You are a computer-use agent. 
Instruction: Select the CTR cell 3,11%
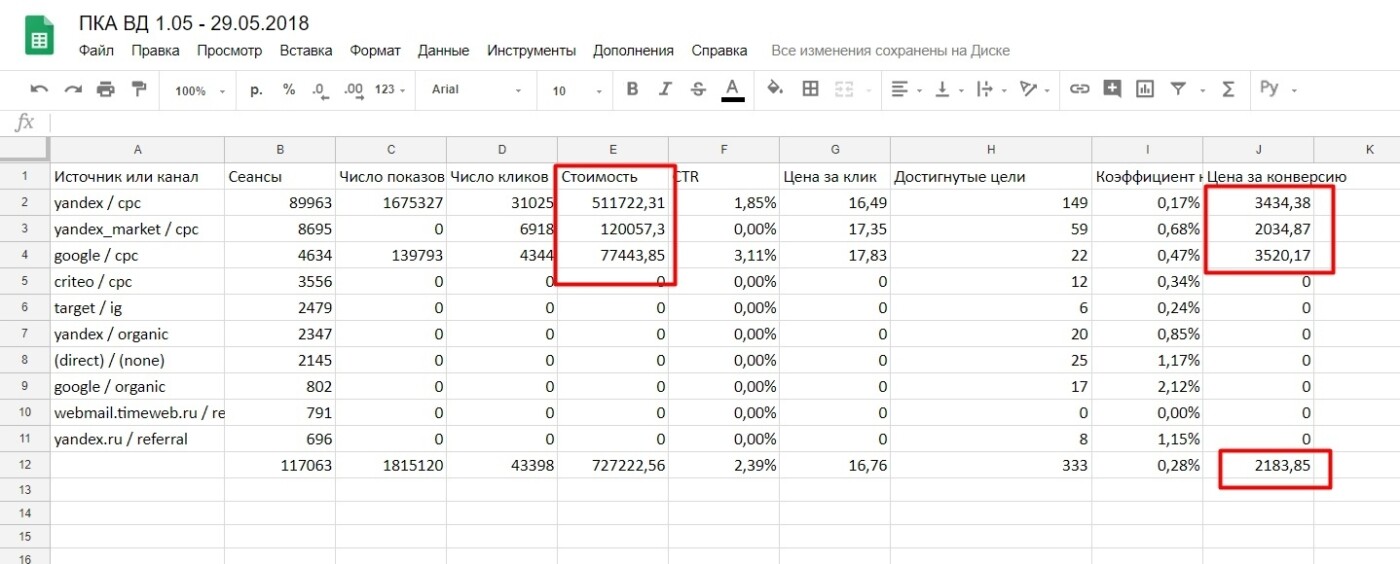tap(724, 255)
